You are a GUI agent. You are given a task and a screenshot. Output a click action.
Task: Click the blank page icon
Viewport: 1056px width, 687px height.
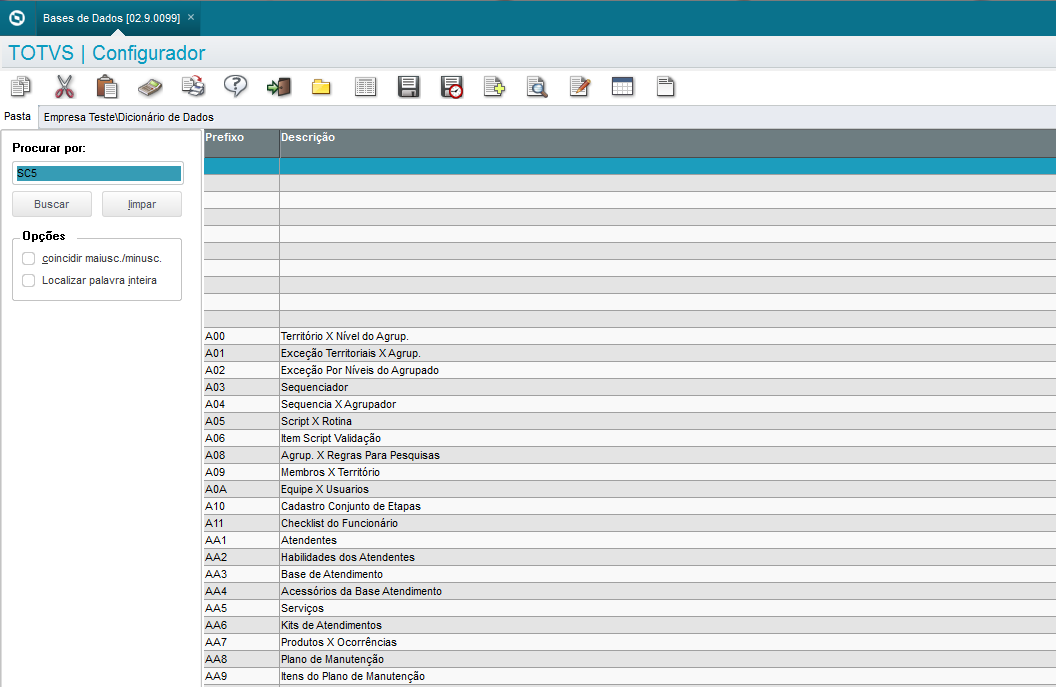point(665,87)
